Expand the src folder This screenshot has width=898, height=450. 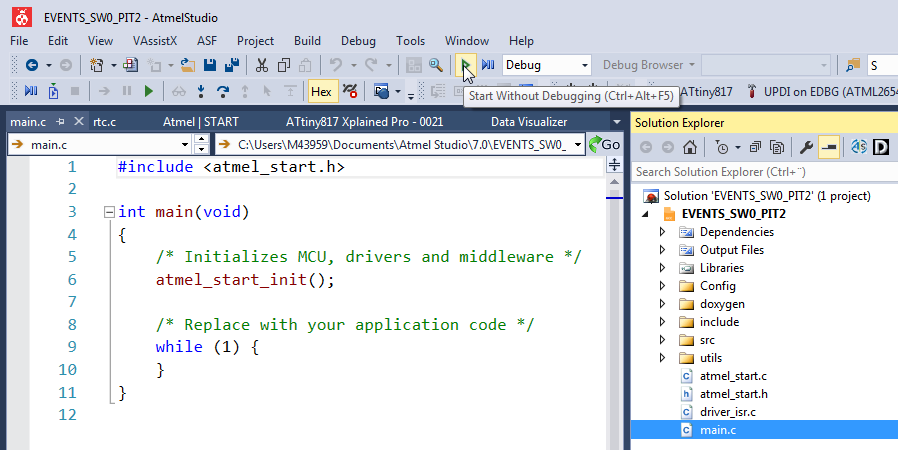pyautogui.click(x=663, y=340)
